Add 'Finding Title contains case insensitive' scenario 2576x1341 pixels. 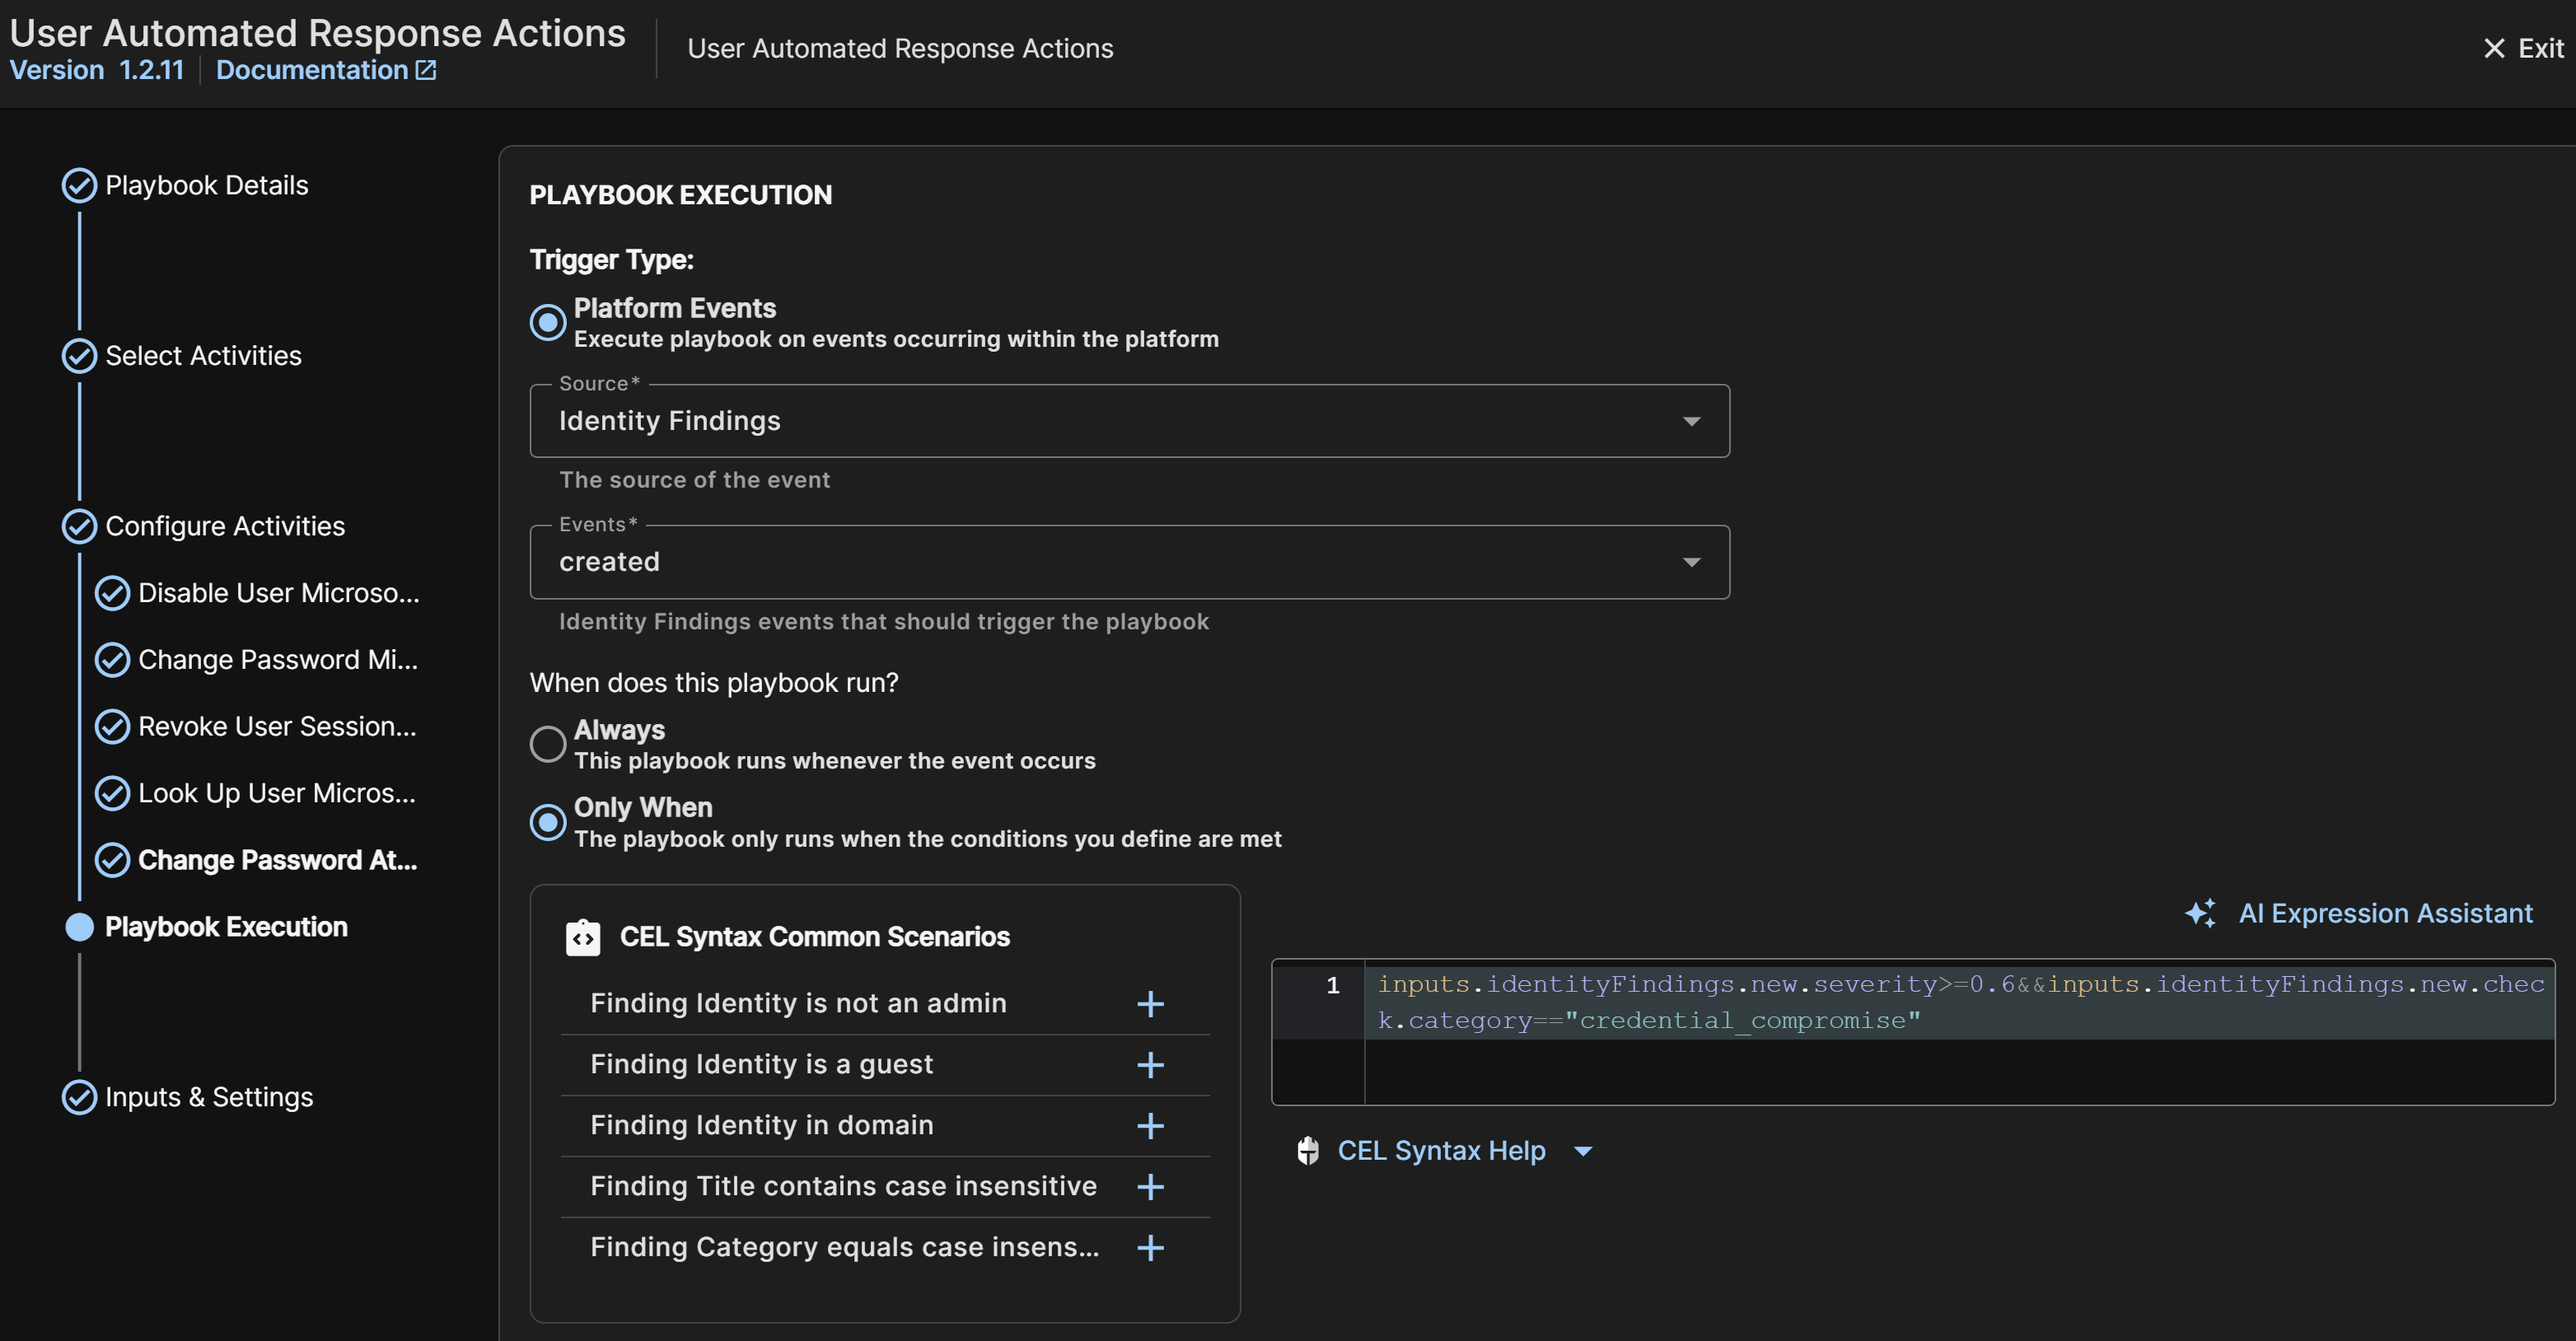tap(1151, 1187)
